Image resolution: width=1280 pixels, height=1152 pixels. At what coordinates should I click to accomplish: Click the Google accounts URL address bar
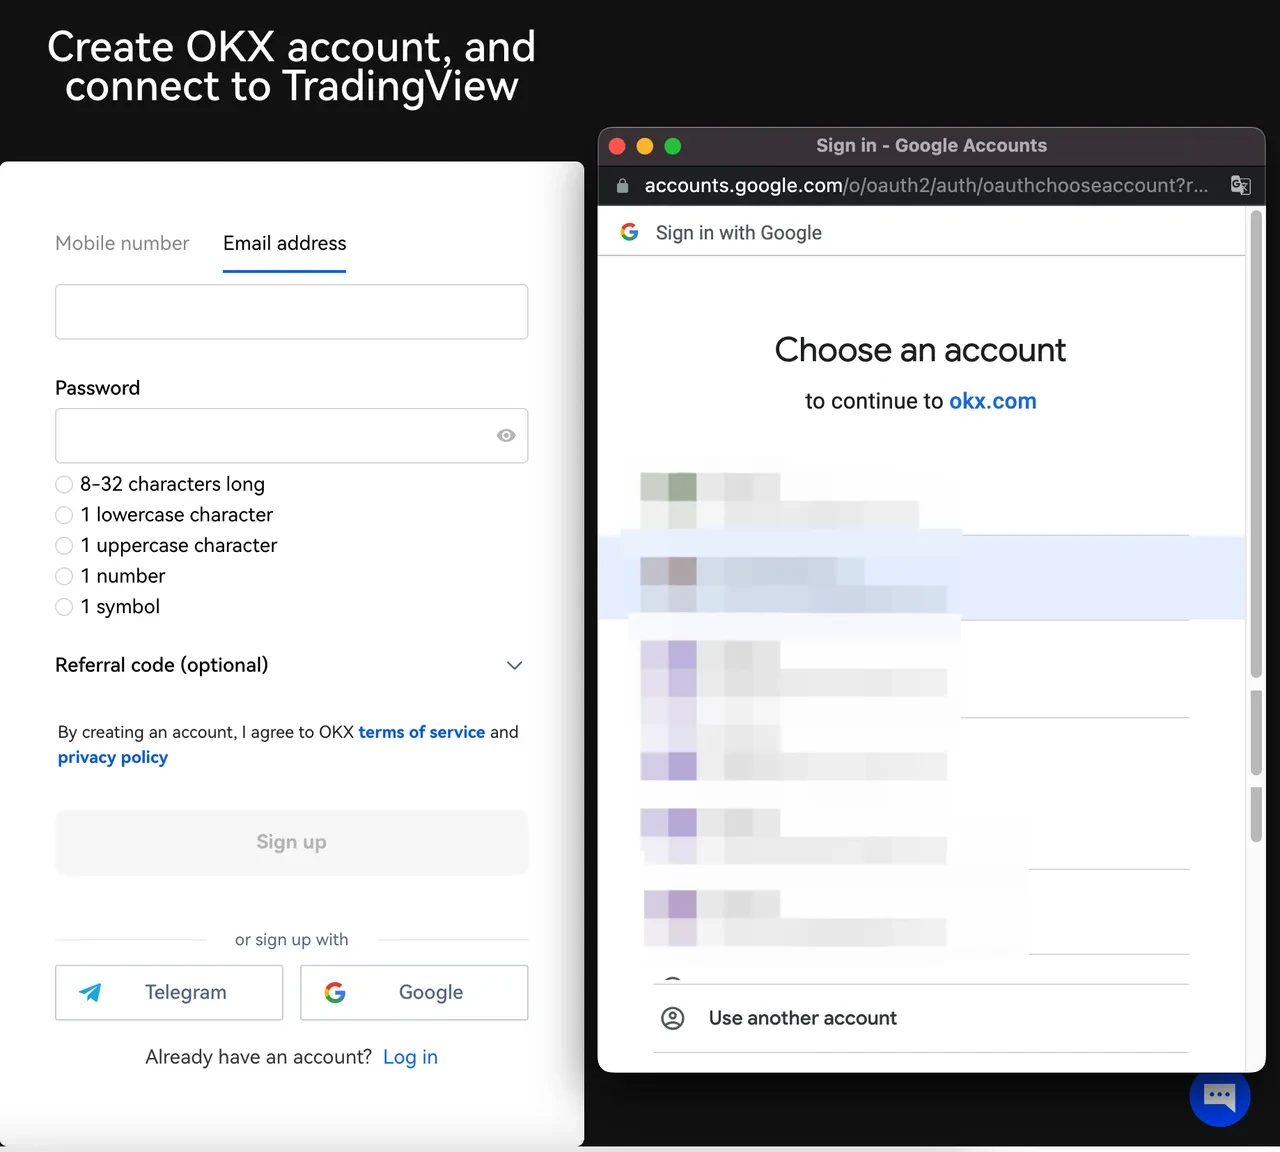tap(926, 185)
